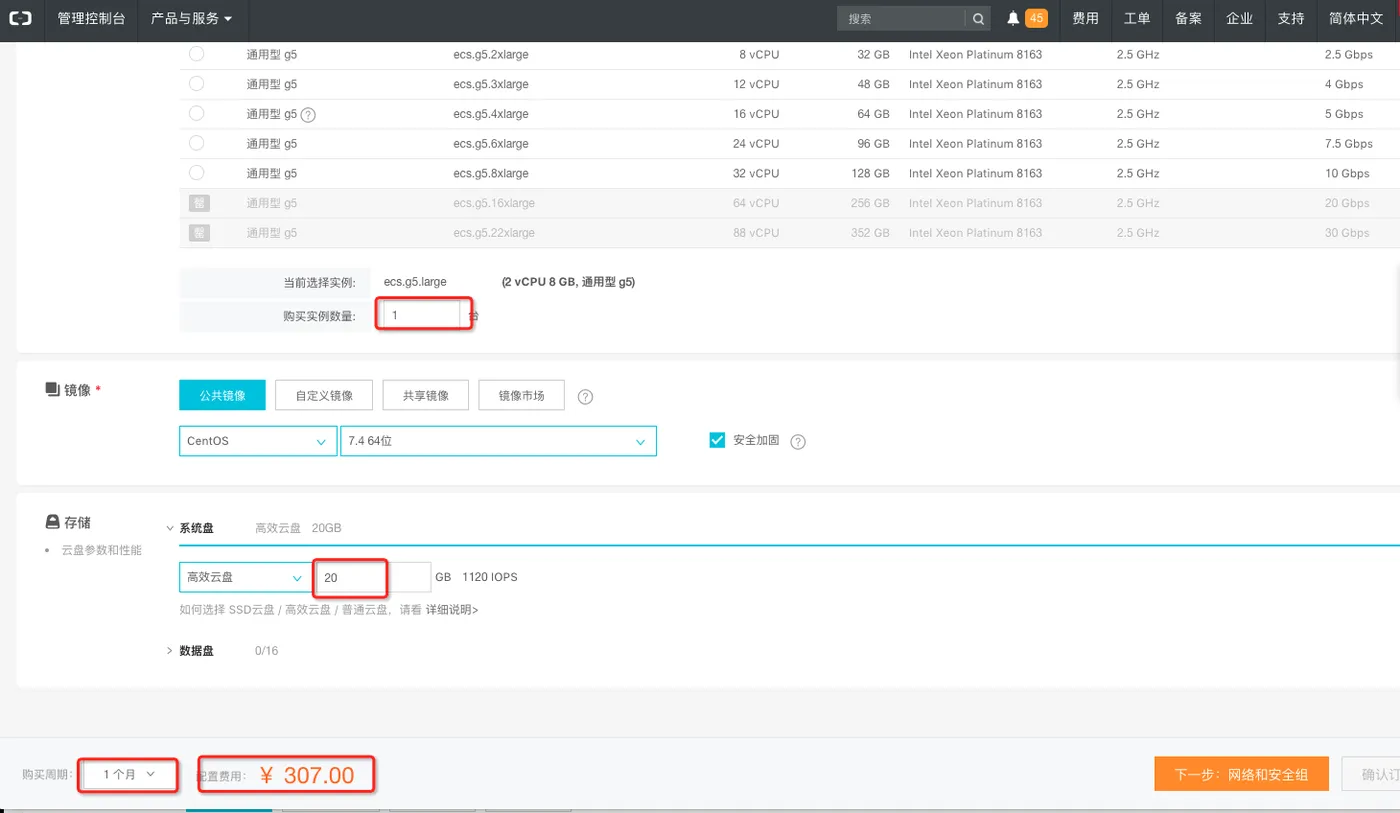
Task: Click the 购买实例数量 input field
Action: point(422,315)
